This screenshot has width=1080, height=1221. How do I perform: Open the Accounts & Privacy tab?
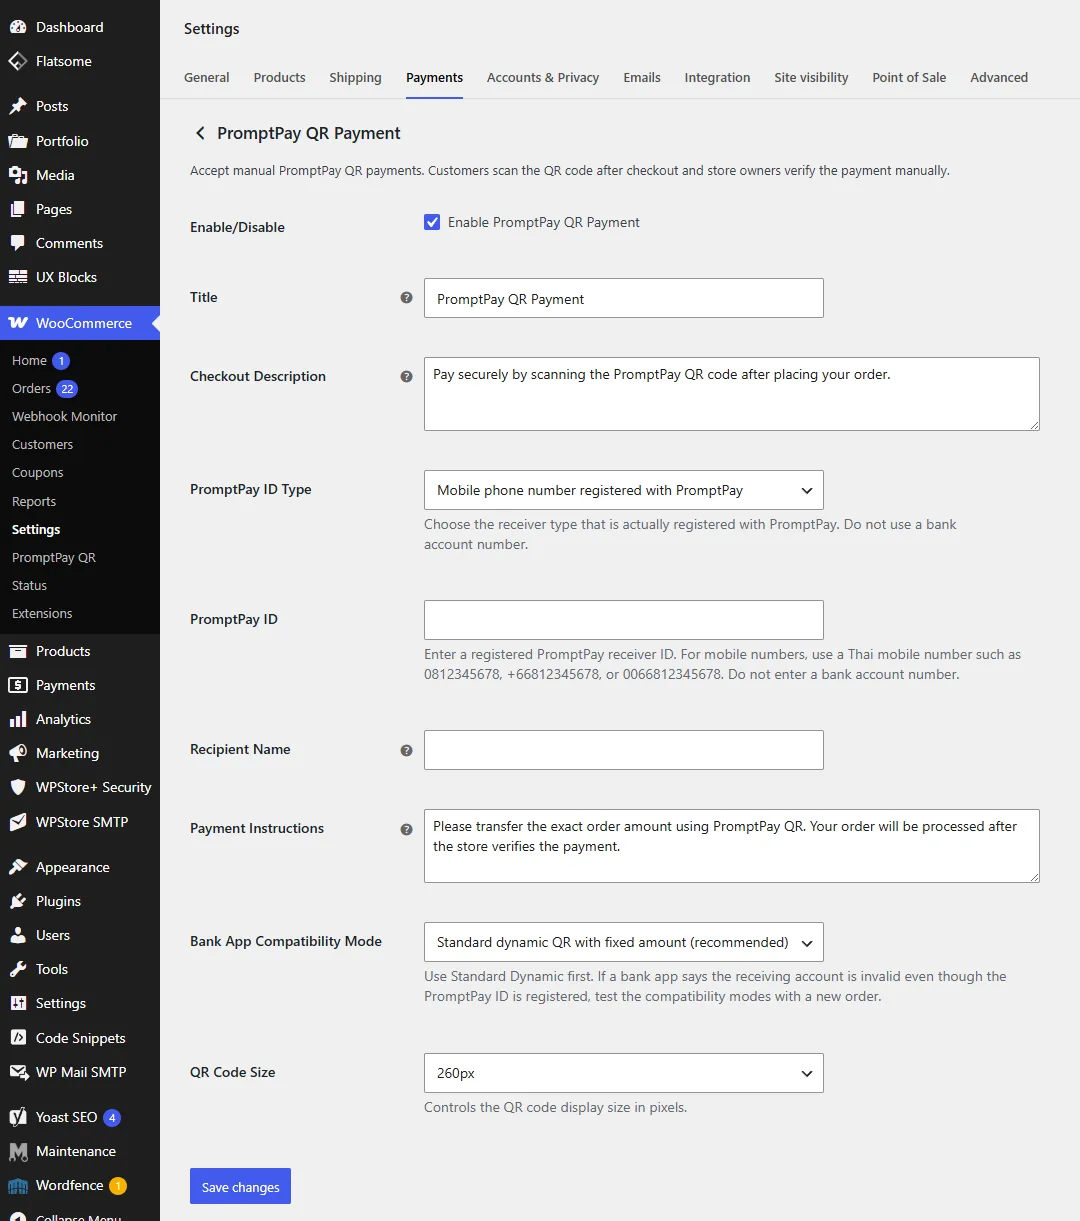coord(543,77)
